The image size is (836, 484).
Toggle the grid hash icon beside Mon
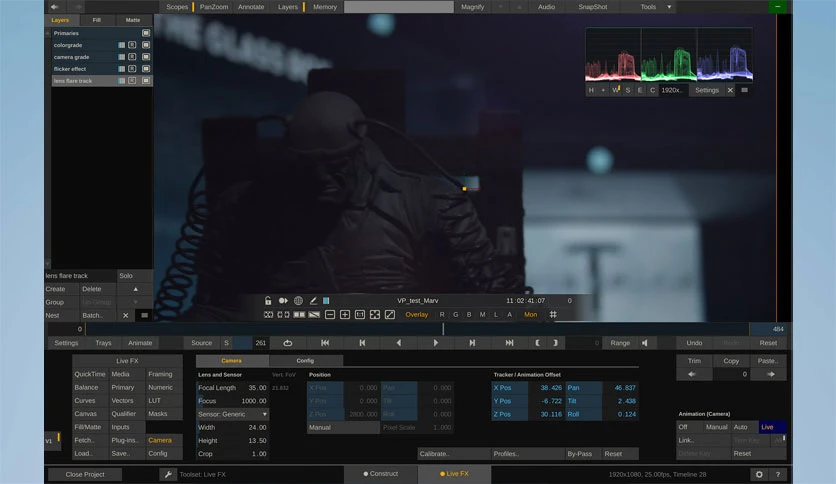tap(553, 314)
